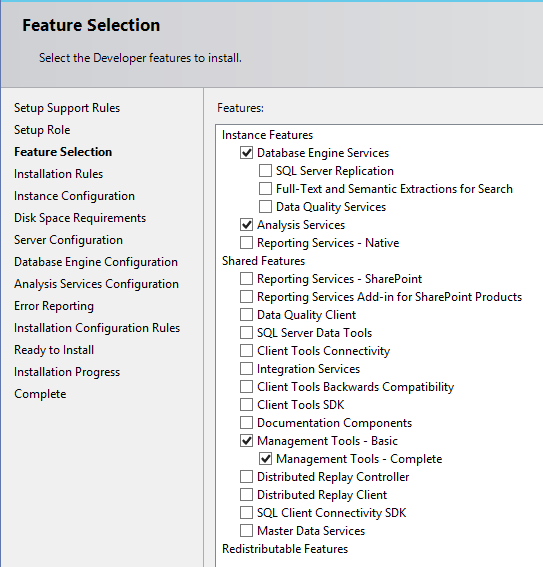
Task: Enable the Data Quality Client checkbox
Action: (247, 315)
